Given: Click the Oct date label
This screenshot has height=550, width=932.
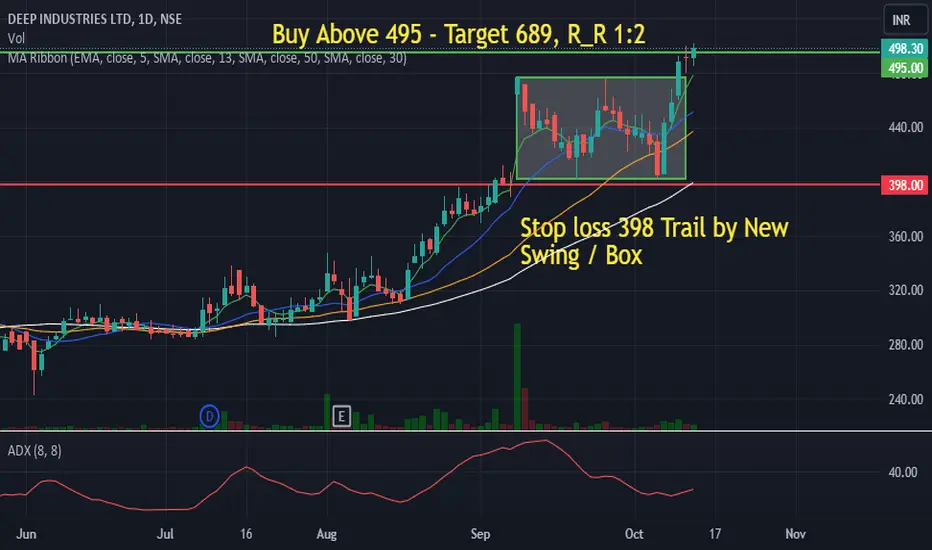Looking at the screenshot, I should point(634,534).
